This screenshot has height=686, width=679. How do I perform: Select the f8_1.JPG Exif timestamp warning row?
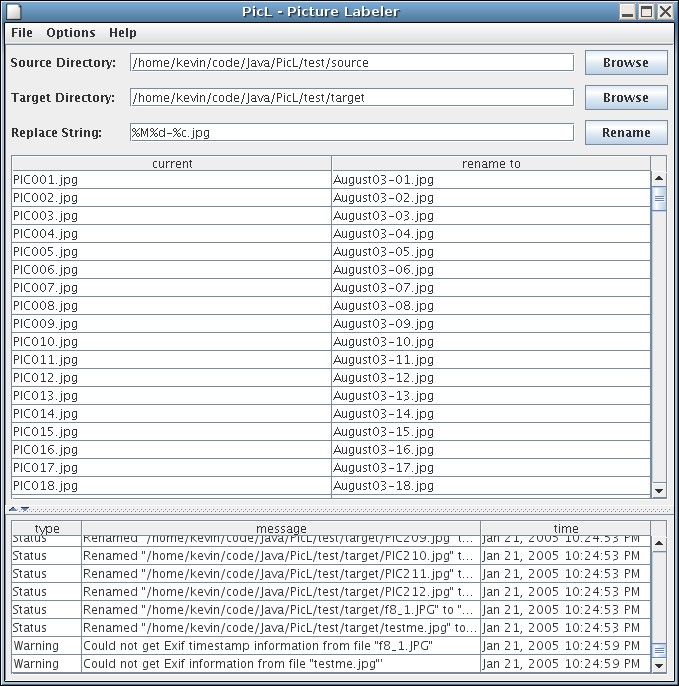point(280,646)
